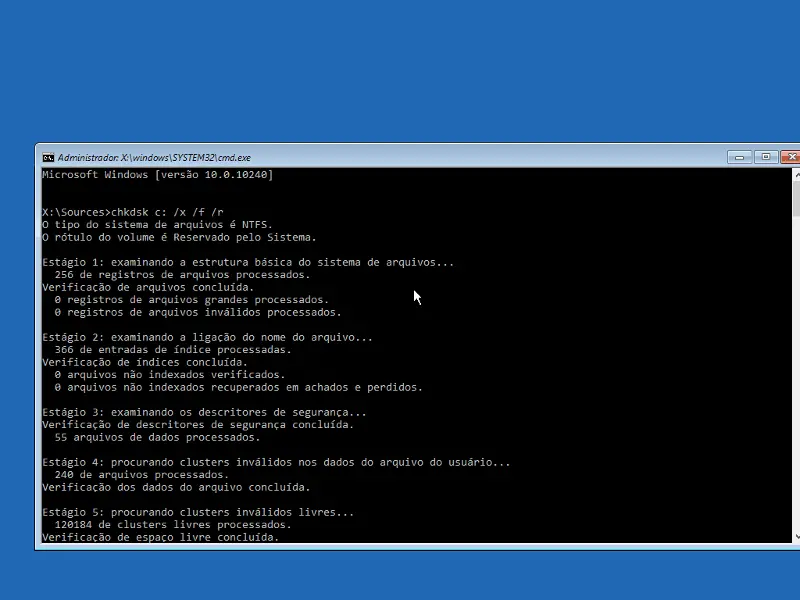Click the 'Estágio 1: examinando a estrutura básica' line
The width and height of the screenshot is (800, 600).
point(248,262)
